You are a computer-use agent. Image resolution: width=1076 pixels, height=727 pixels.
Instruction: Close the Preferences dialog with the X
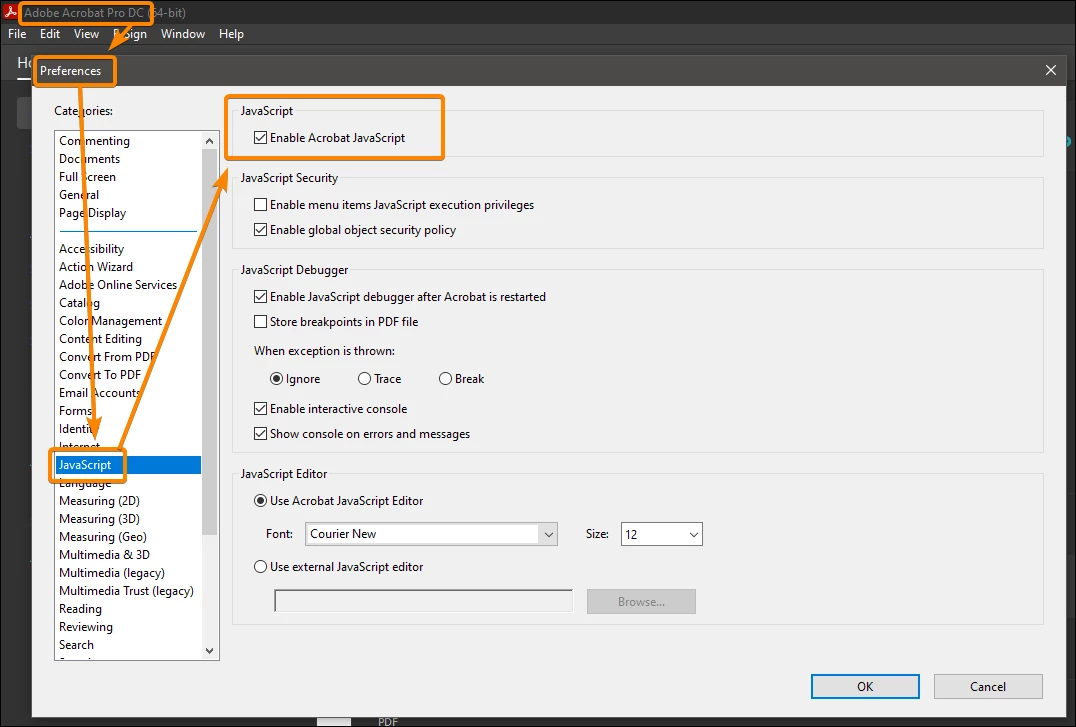click(1051, 70)
